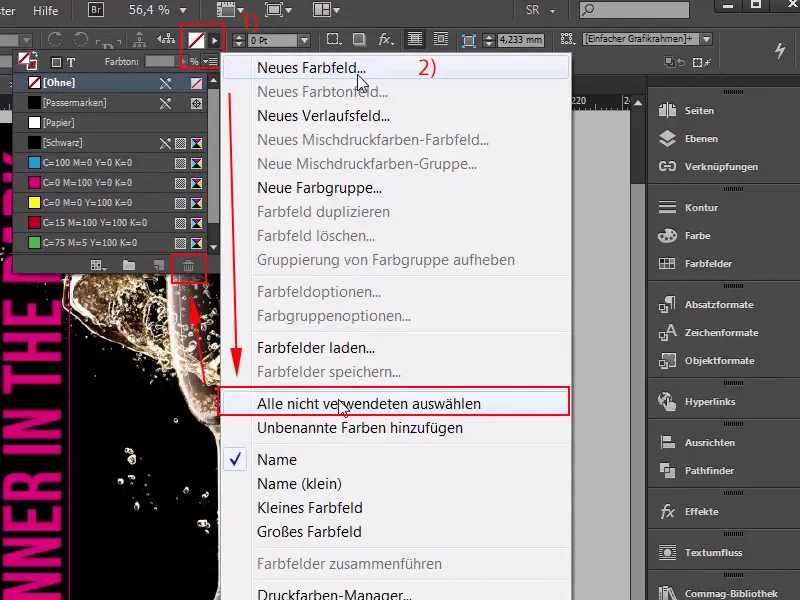Toggle wrap around bounding box button
The height and width of the screenshot is (600, 800).
(440, 39)
